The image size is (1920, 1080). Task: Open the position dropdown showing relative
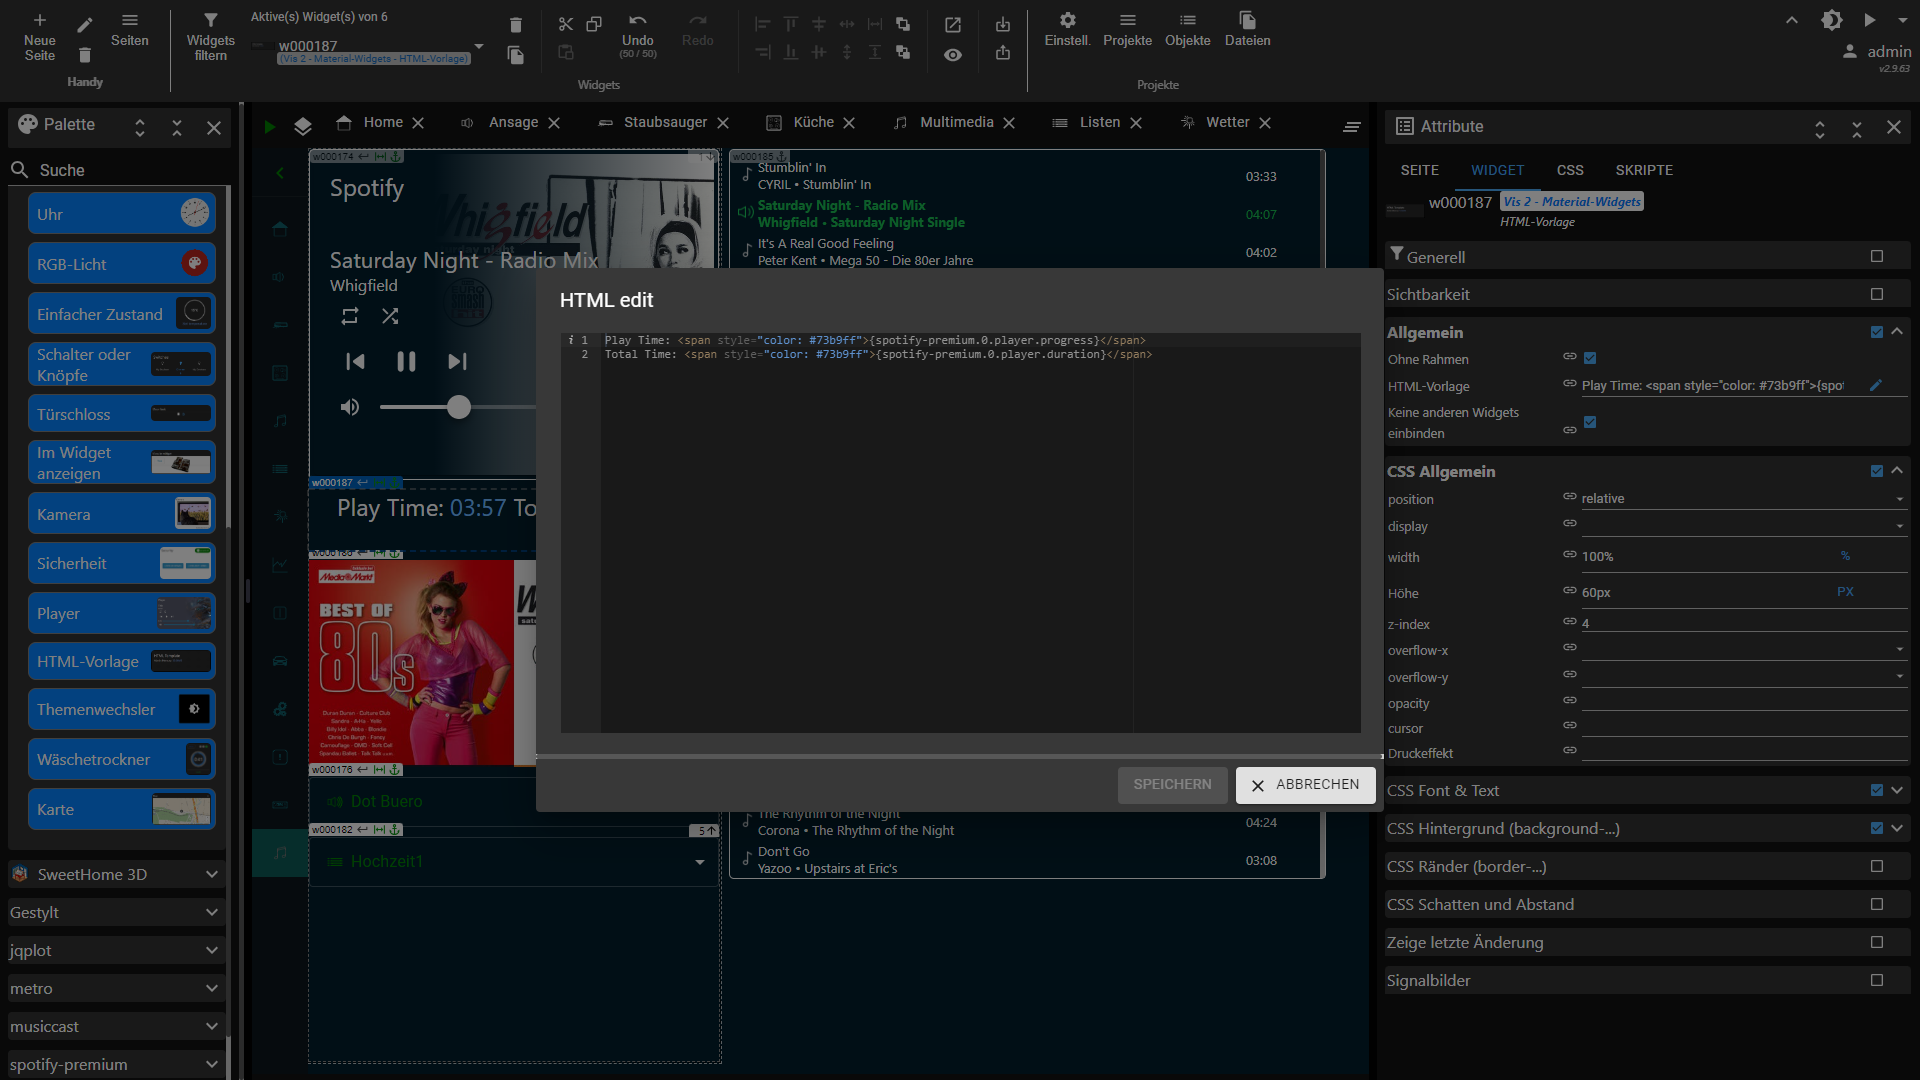pos(1742,498)
